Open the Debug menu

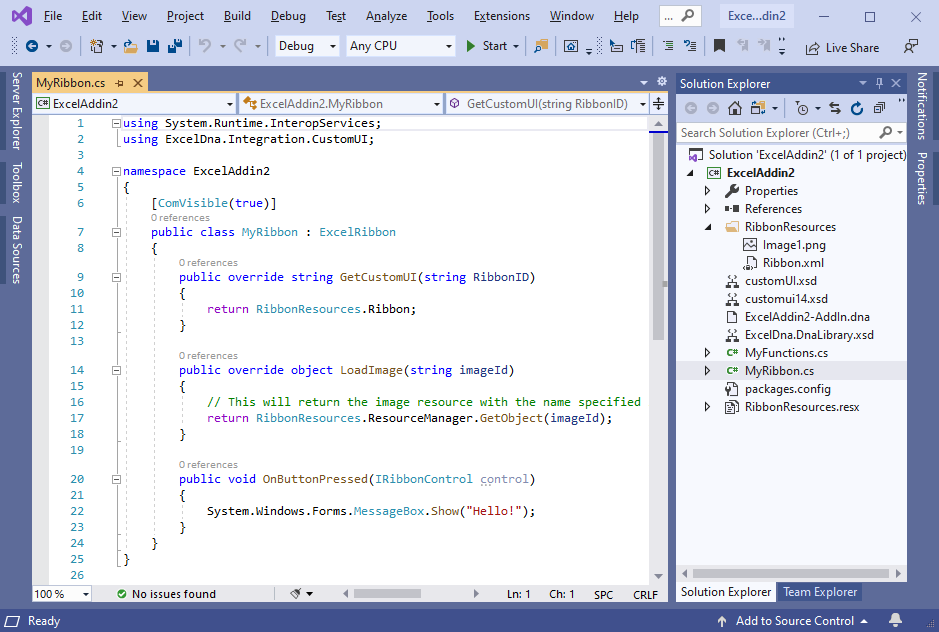click(288, 16)
